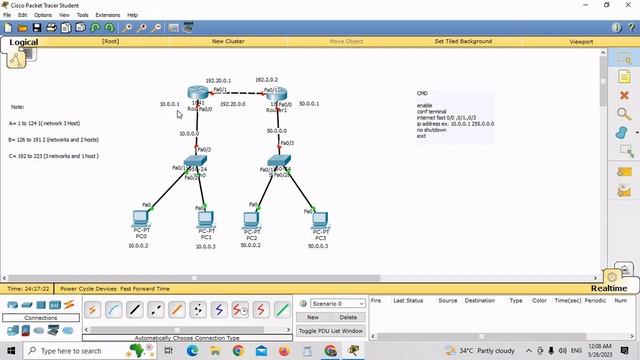This screenshot has height=360, width=640.
Task: Click the New file icon in toolbar
Action: click(8, 28)
